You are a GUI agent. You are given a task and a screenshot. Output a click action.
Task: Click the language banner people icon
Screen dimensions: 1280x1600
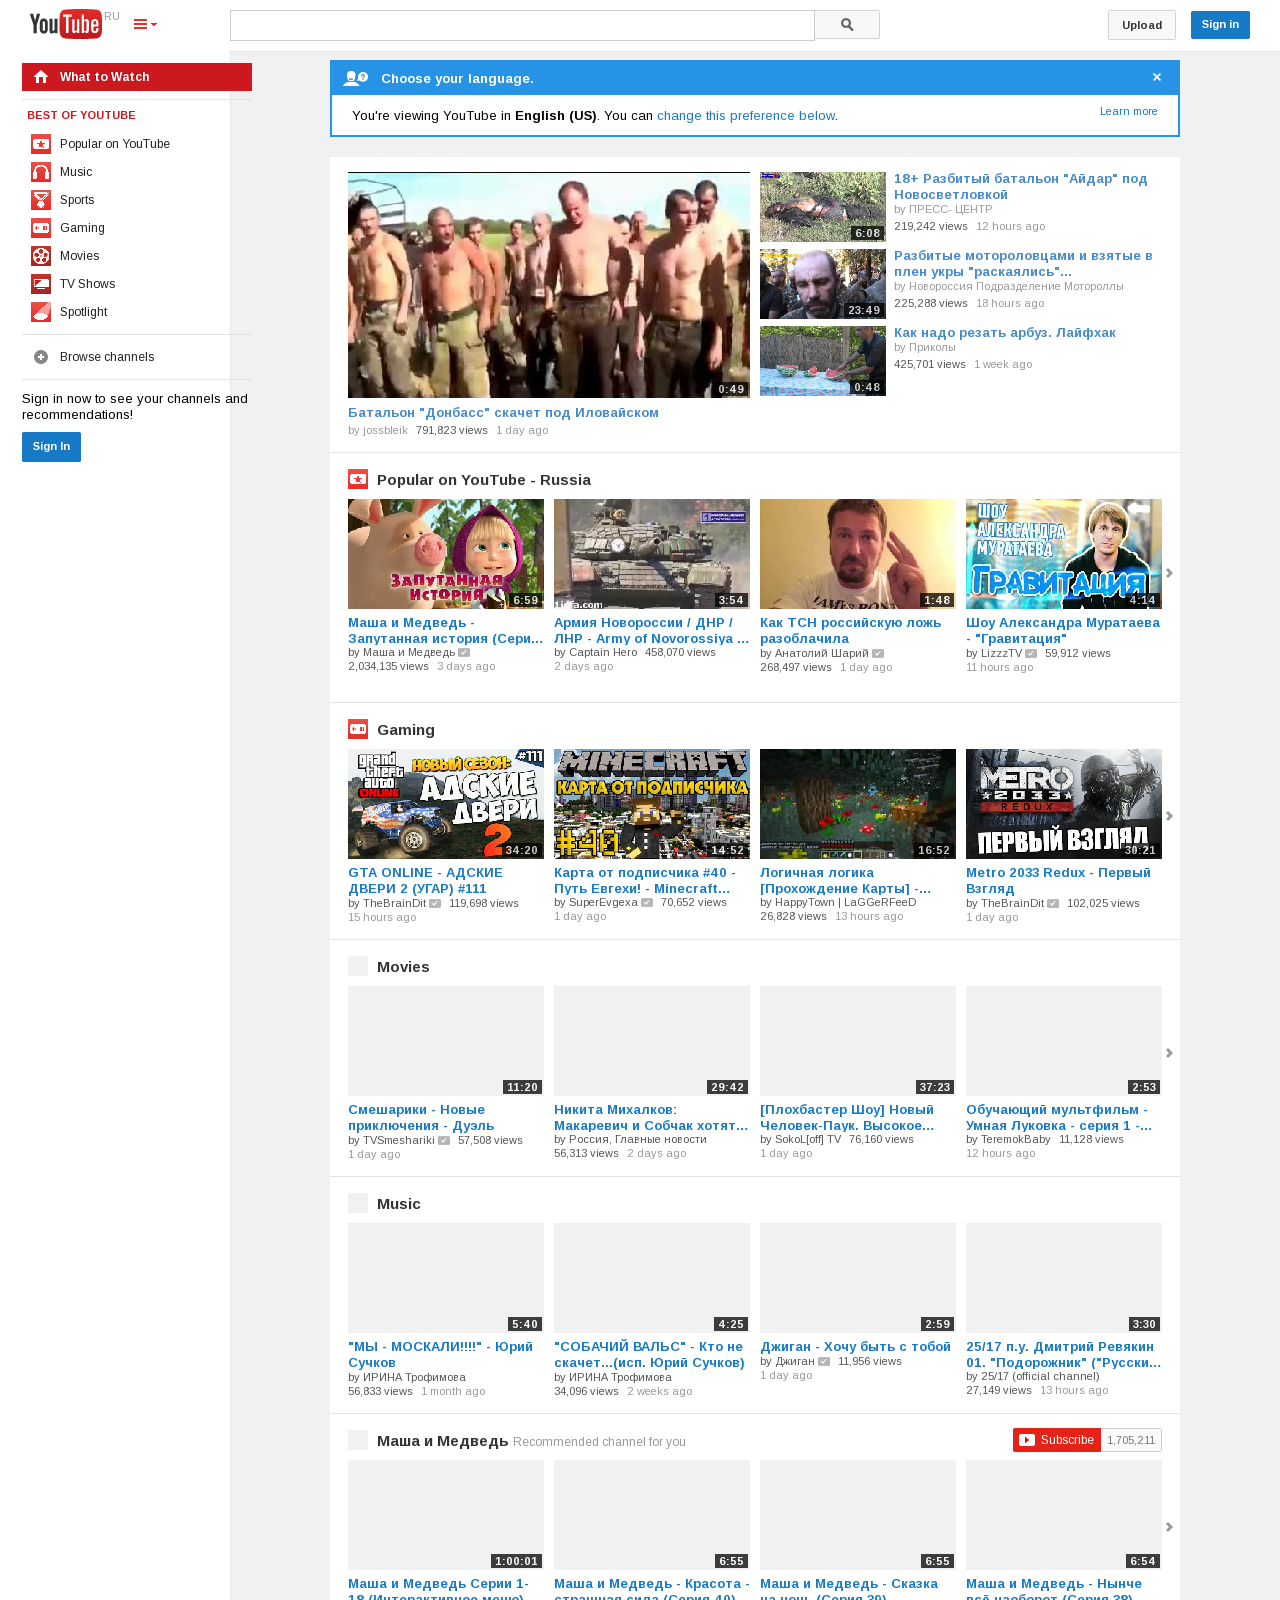click(355, 78)
